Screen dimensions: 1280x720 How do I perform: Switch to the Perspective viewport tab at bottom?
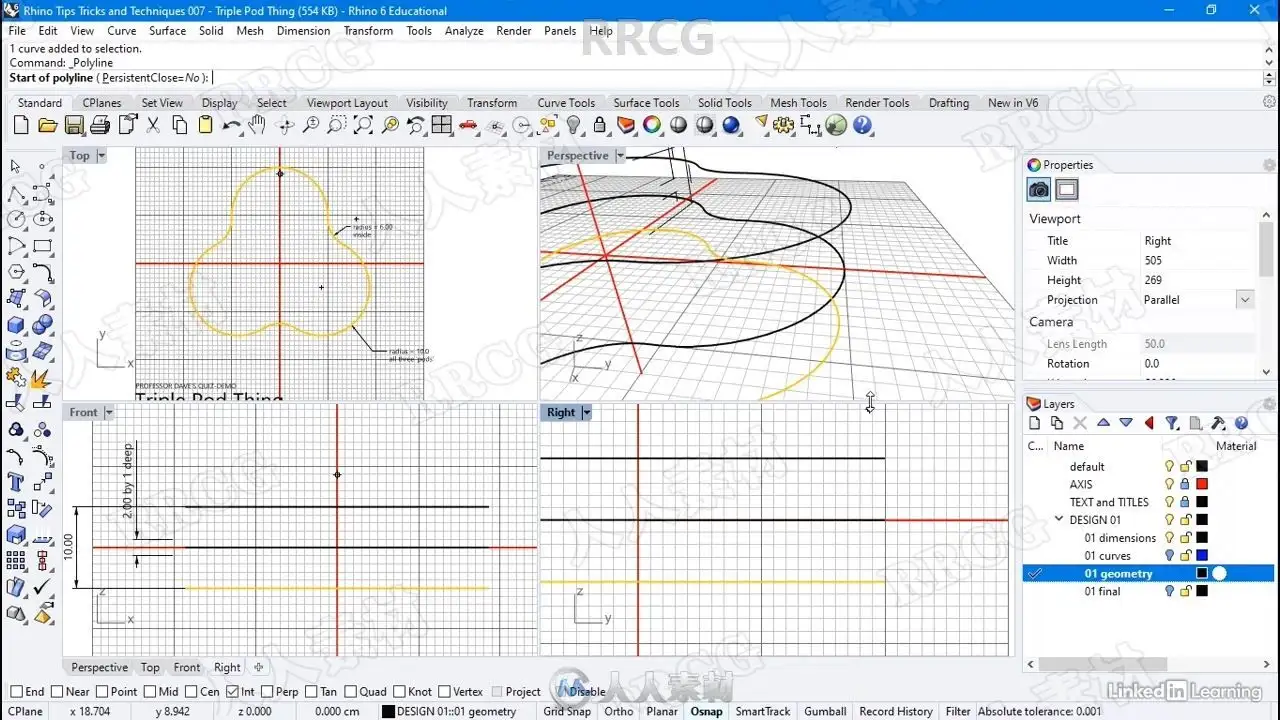point(99,668)
